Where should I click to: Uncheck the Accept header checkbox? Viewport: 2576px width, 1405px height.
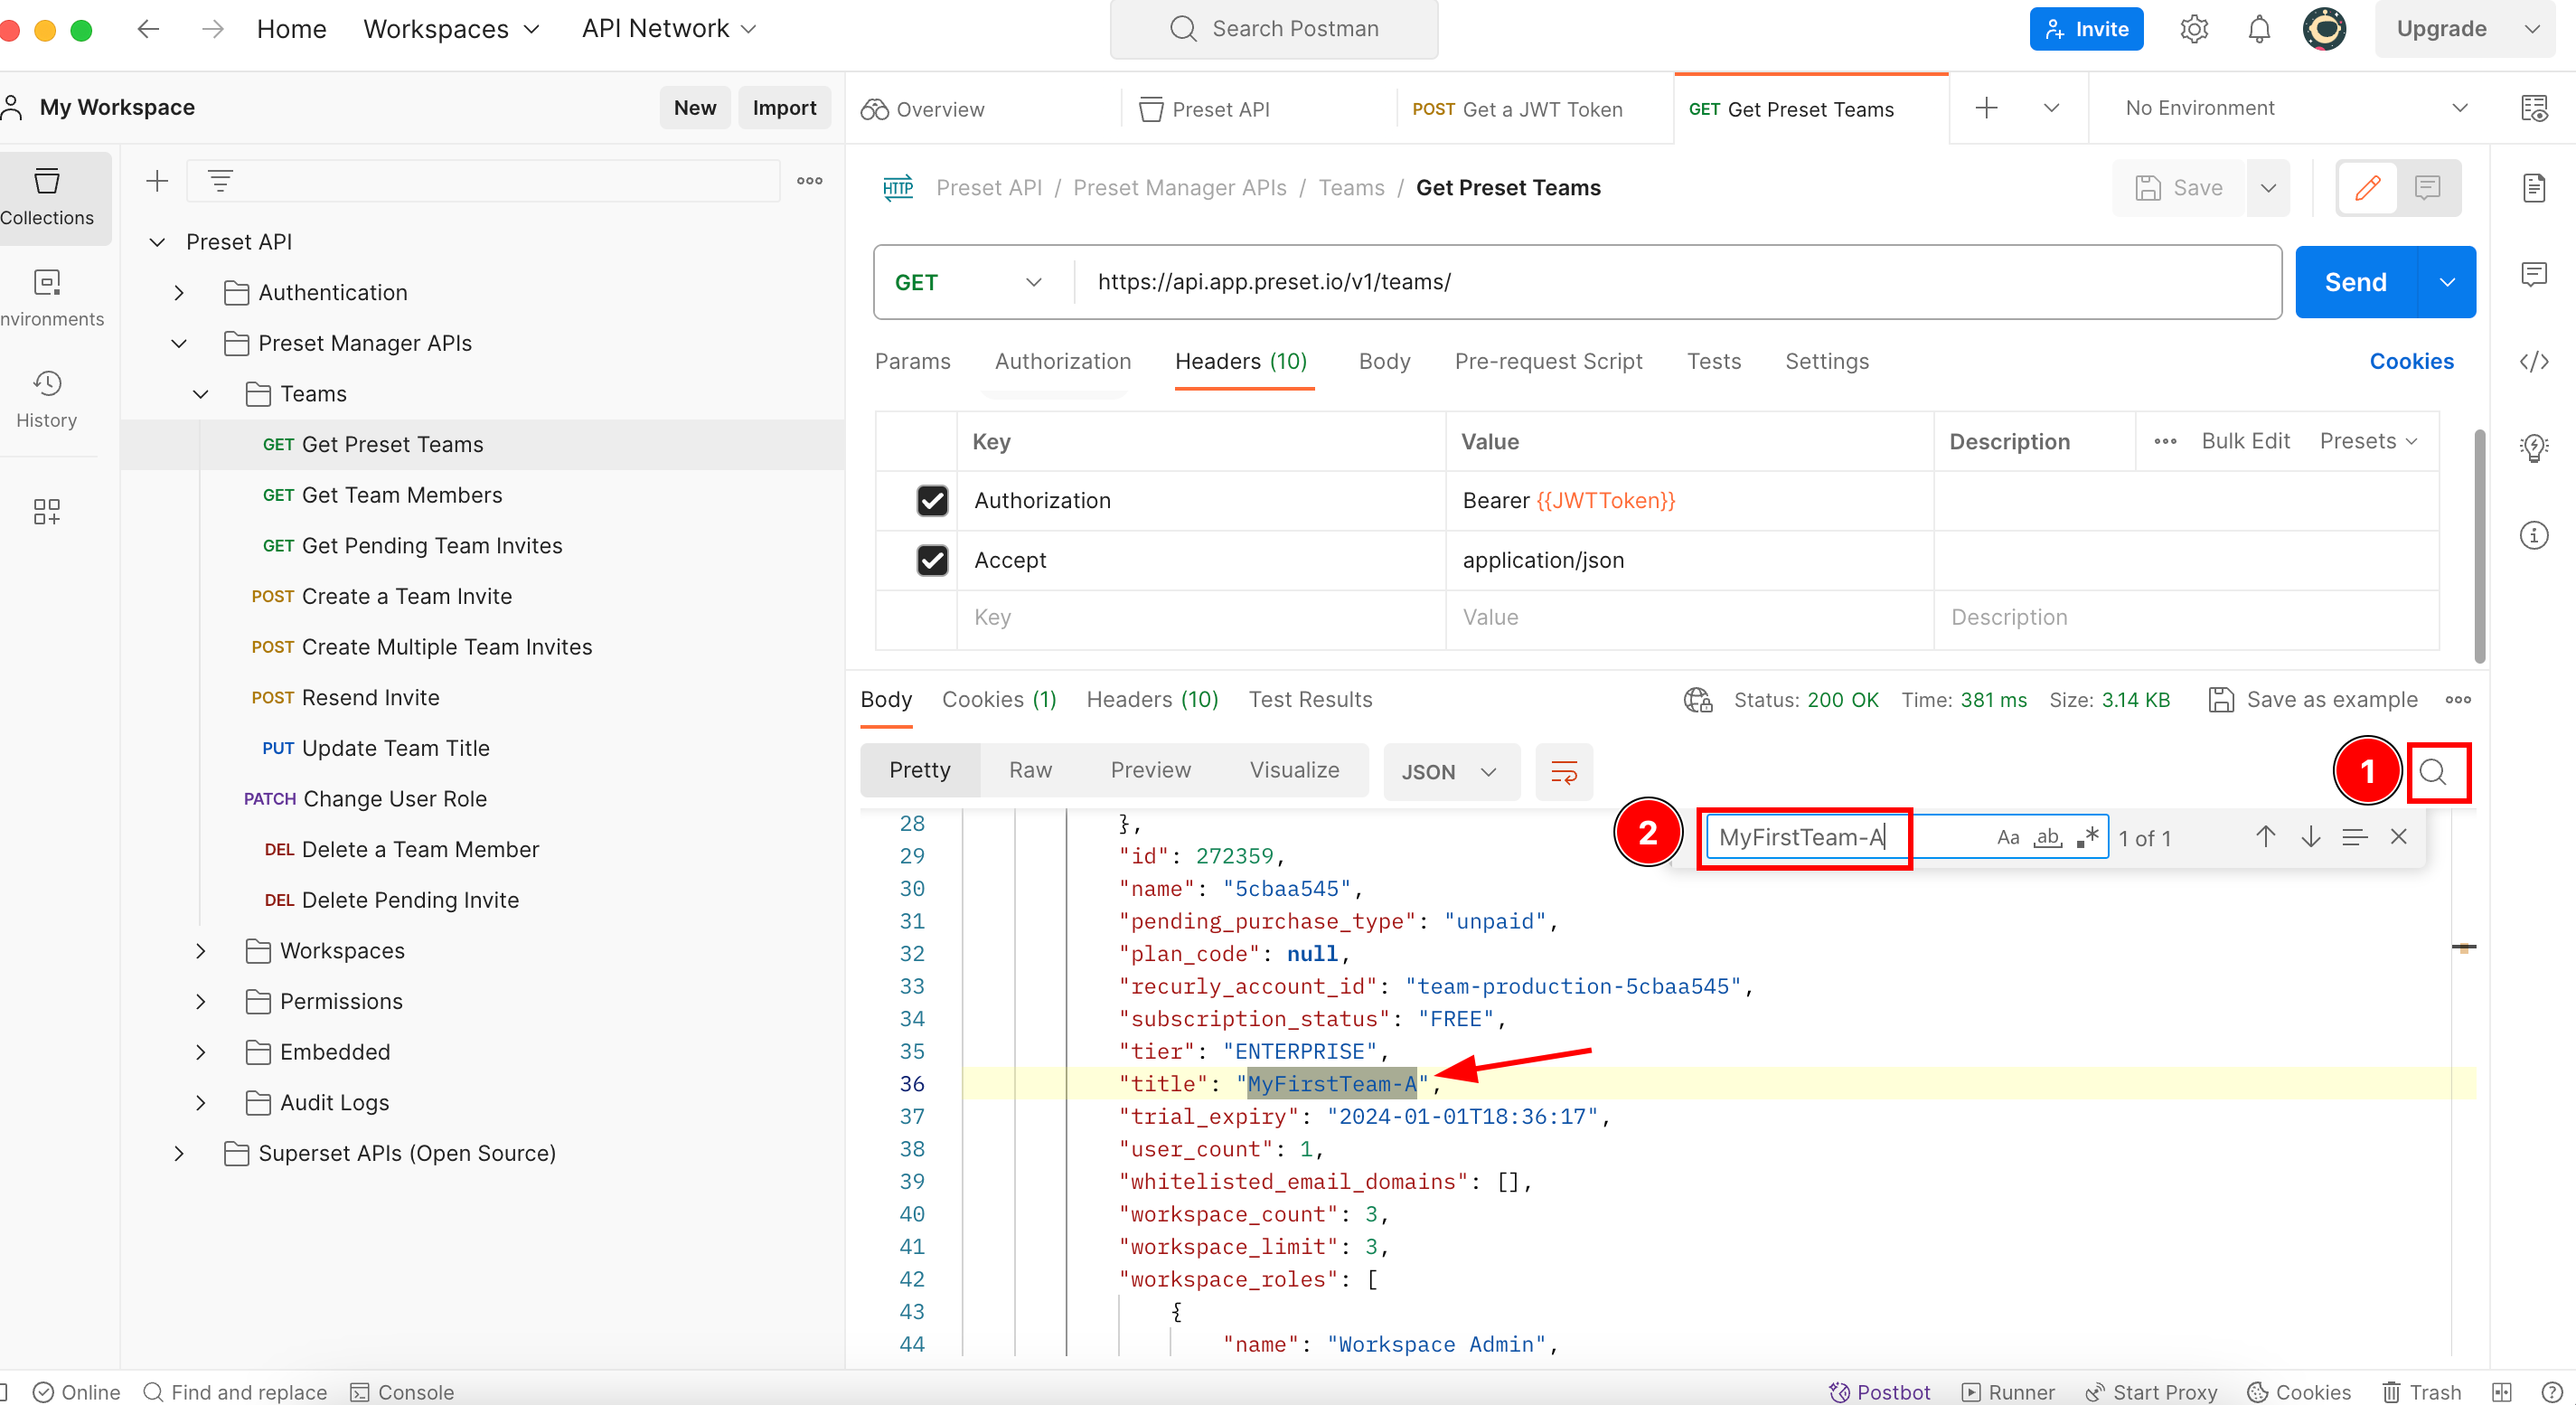(x=932, y=560)
